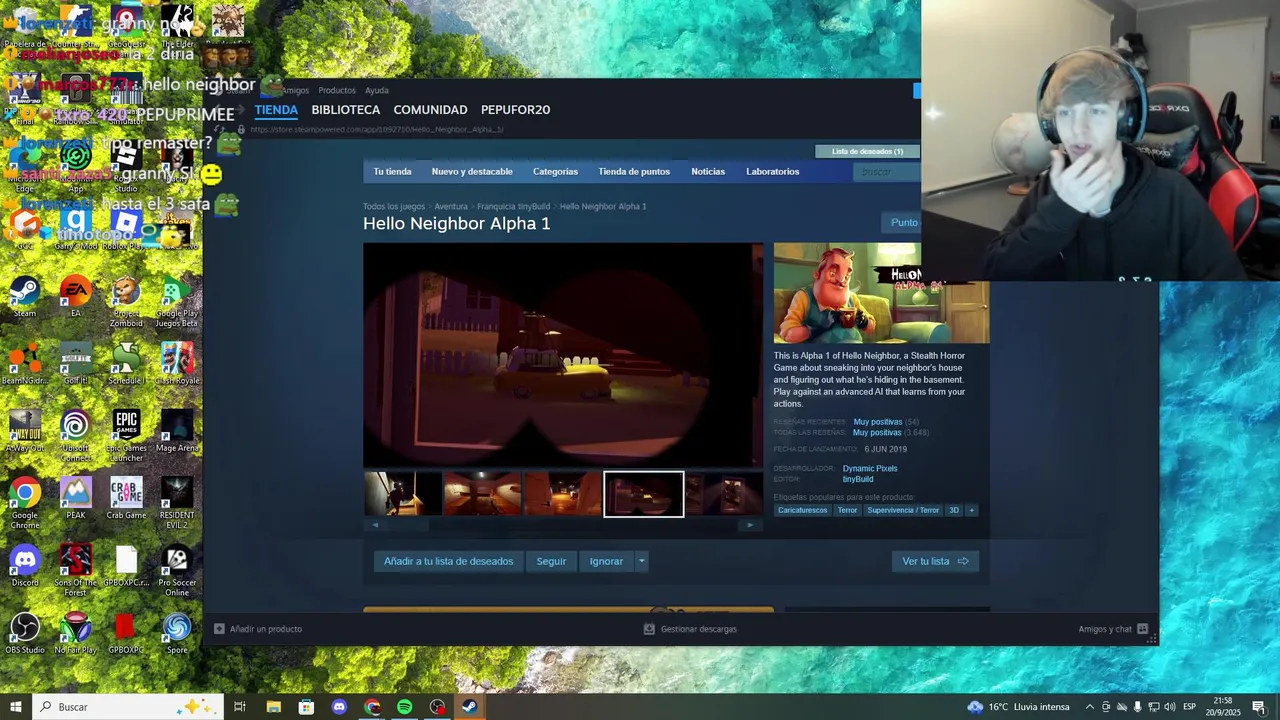
Task: Expand the Ignorar dropdown arrow
Action: click(641, 561)
